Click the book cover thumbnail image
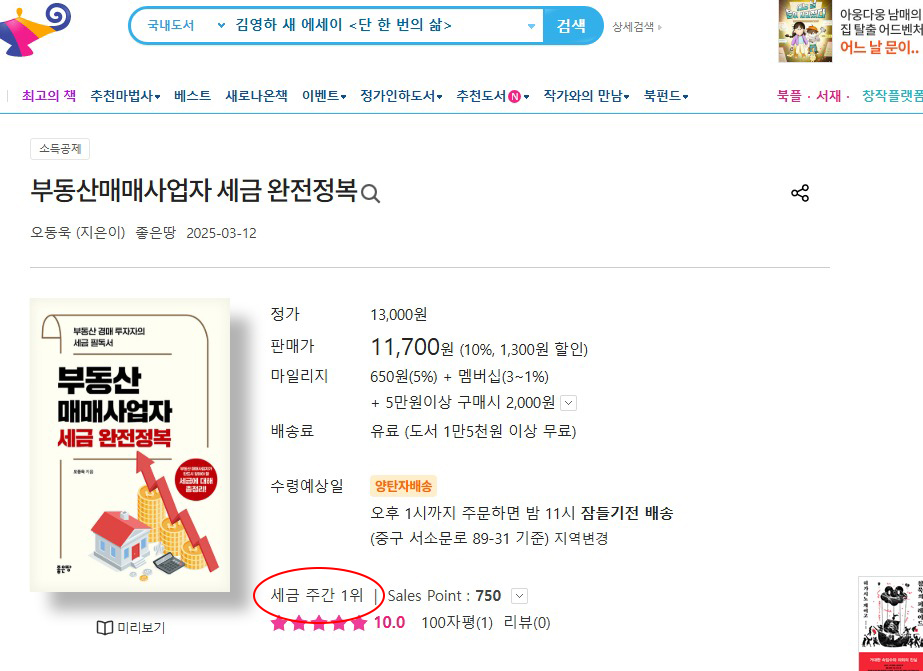This screenshot has height=671, width=923. (x=130, y=445)
